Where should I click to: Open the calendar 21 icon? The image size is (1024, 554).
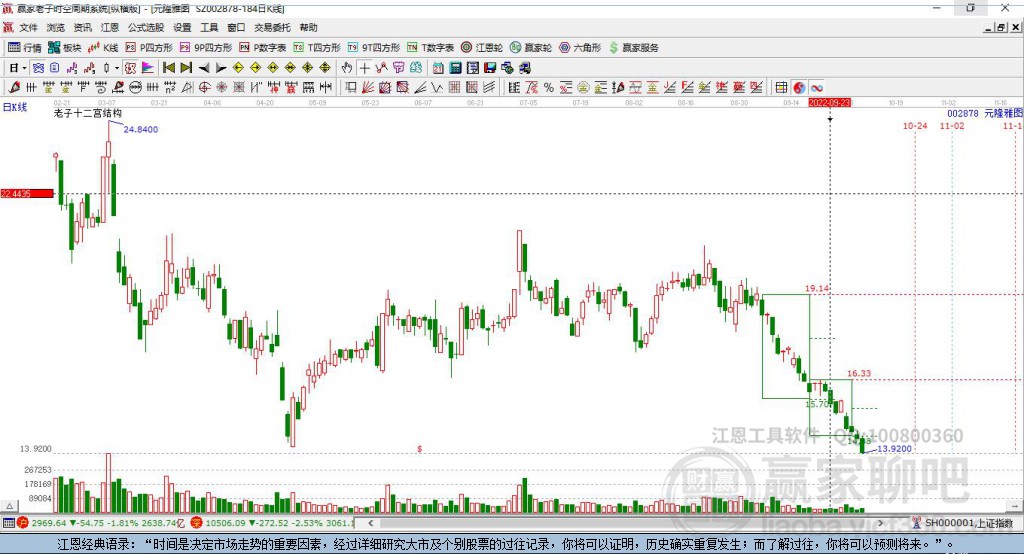(x=438, y=68)
